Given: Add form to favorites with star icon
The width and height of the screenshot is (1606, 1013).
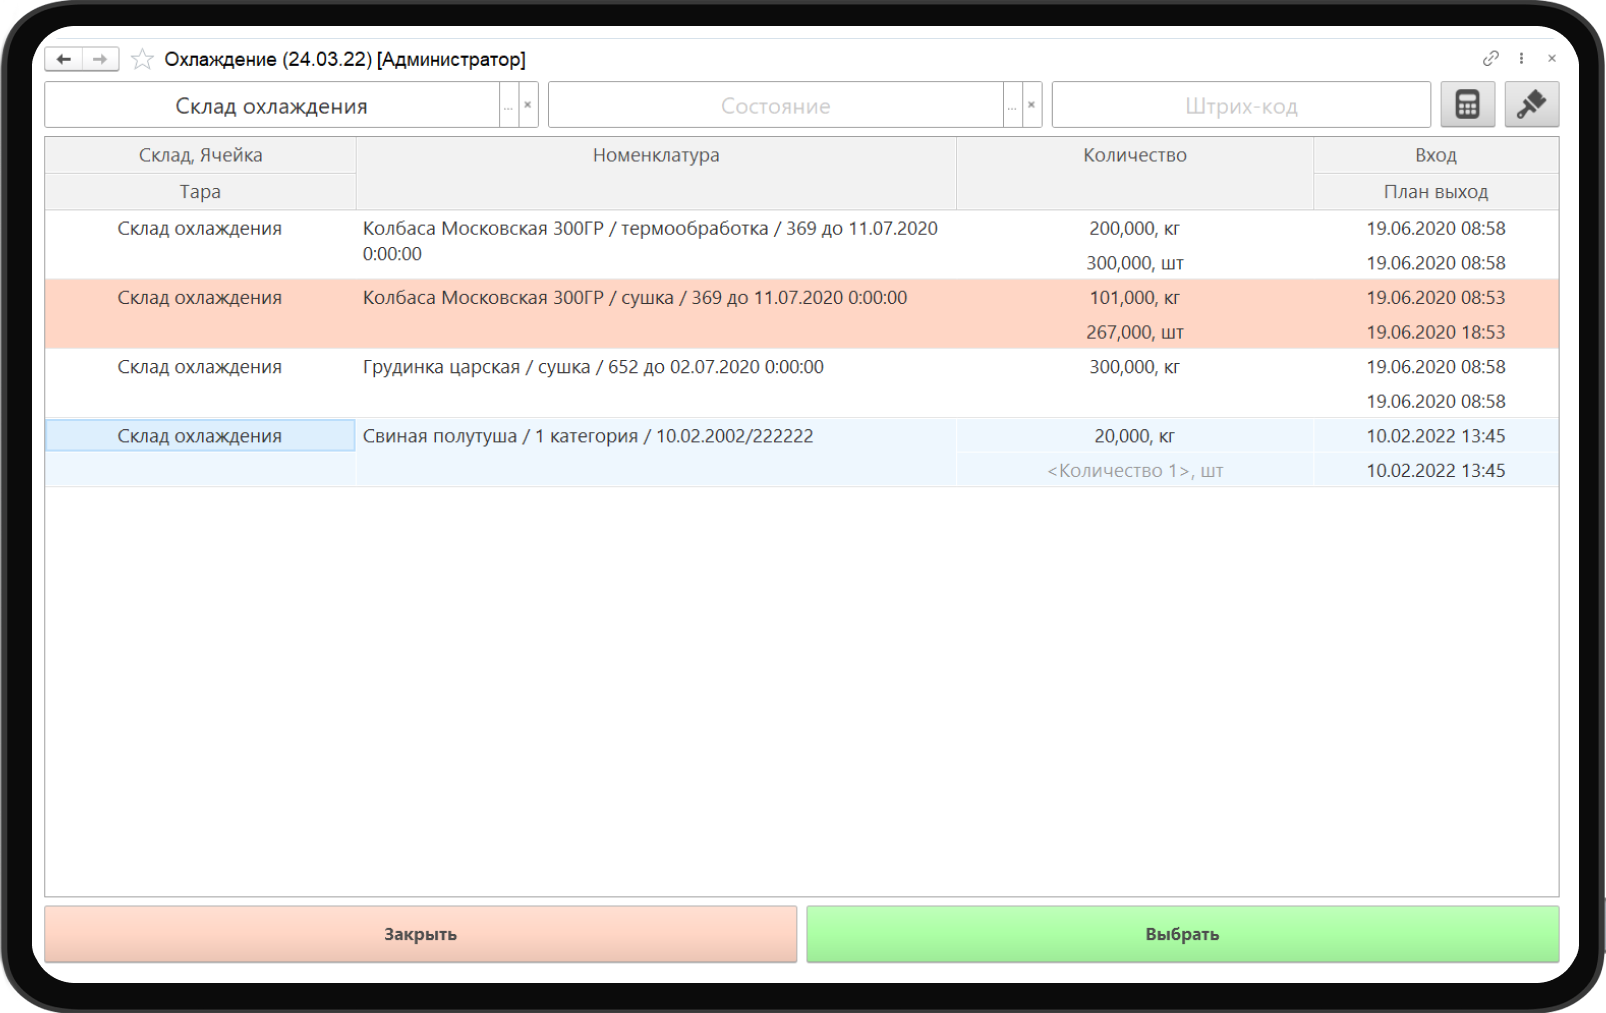Looking at the screenshot, I should (x=142, y=59).
